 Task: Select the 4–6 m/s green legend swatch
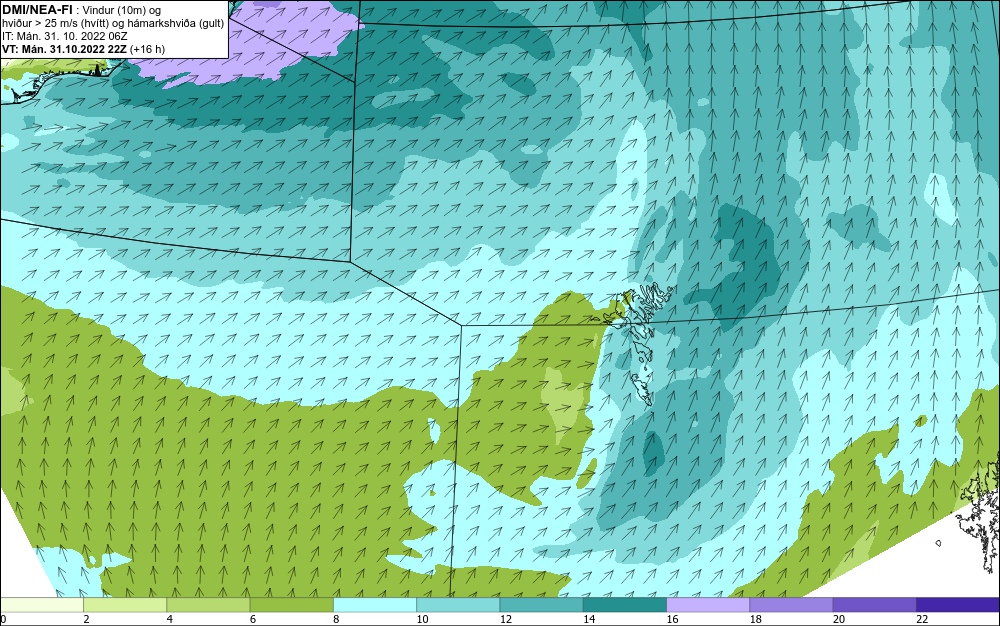[208, 605]
